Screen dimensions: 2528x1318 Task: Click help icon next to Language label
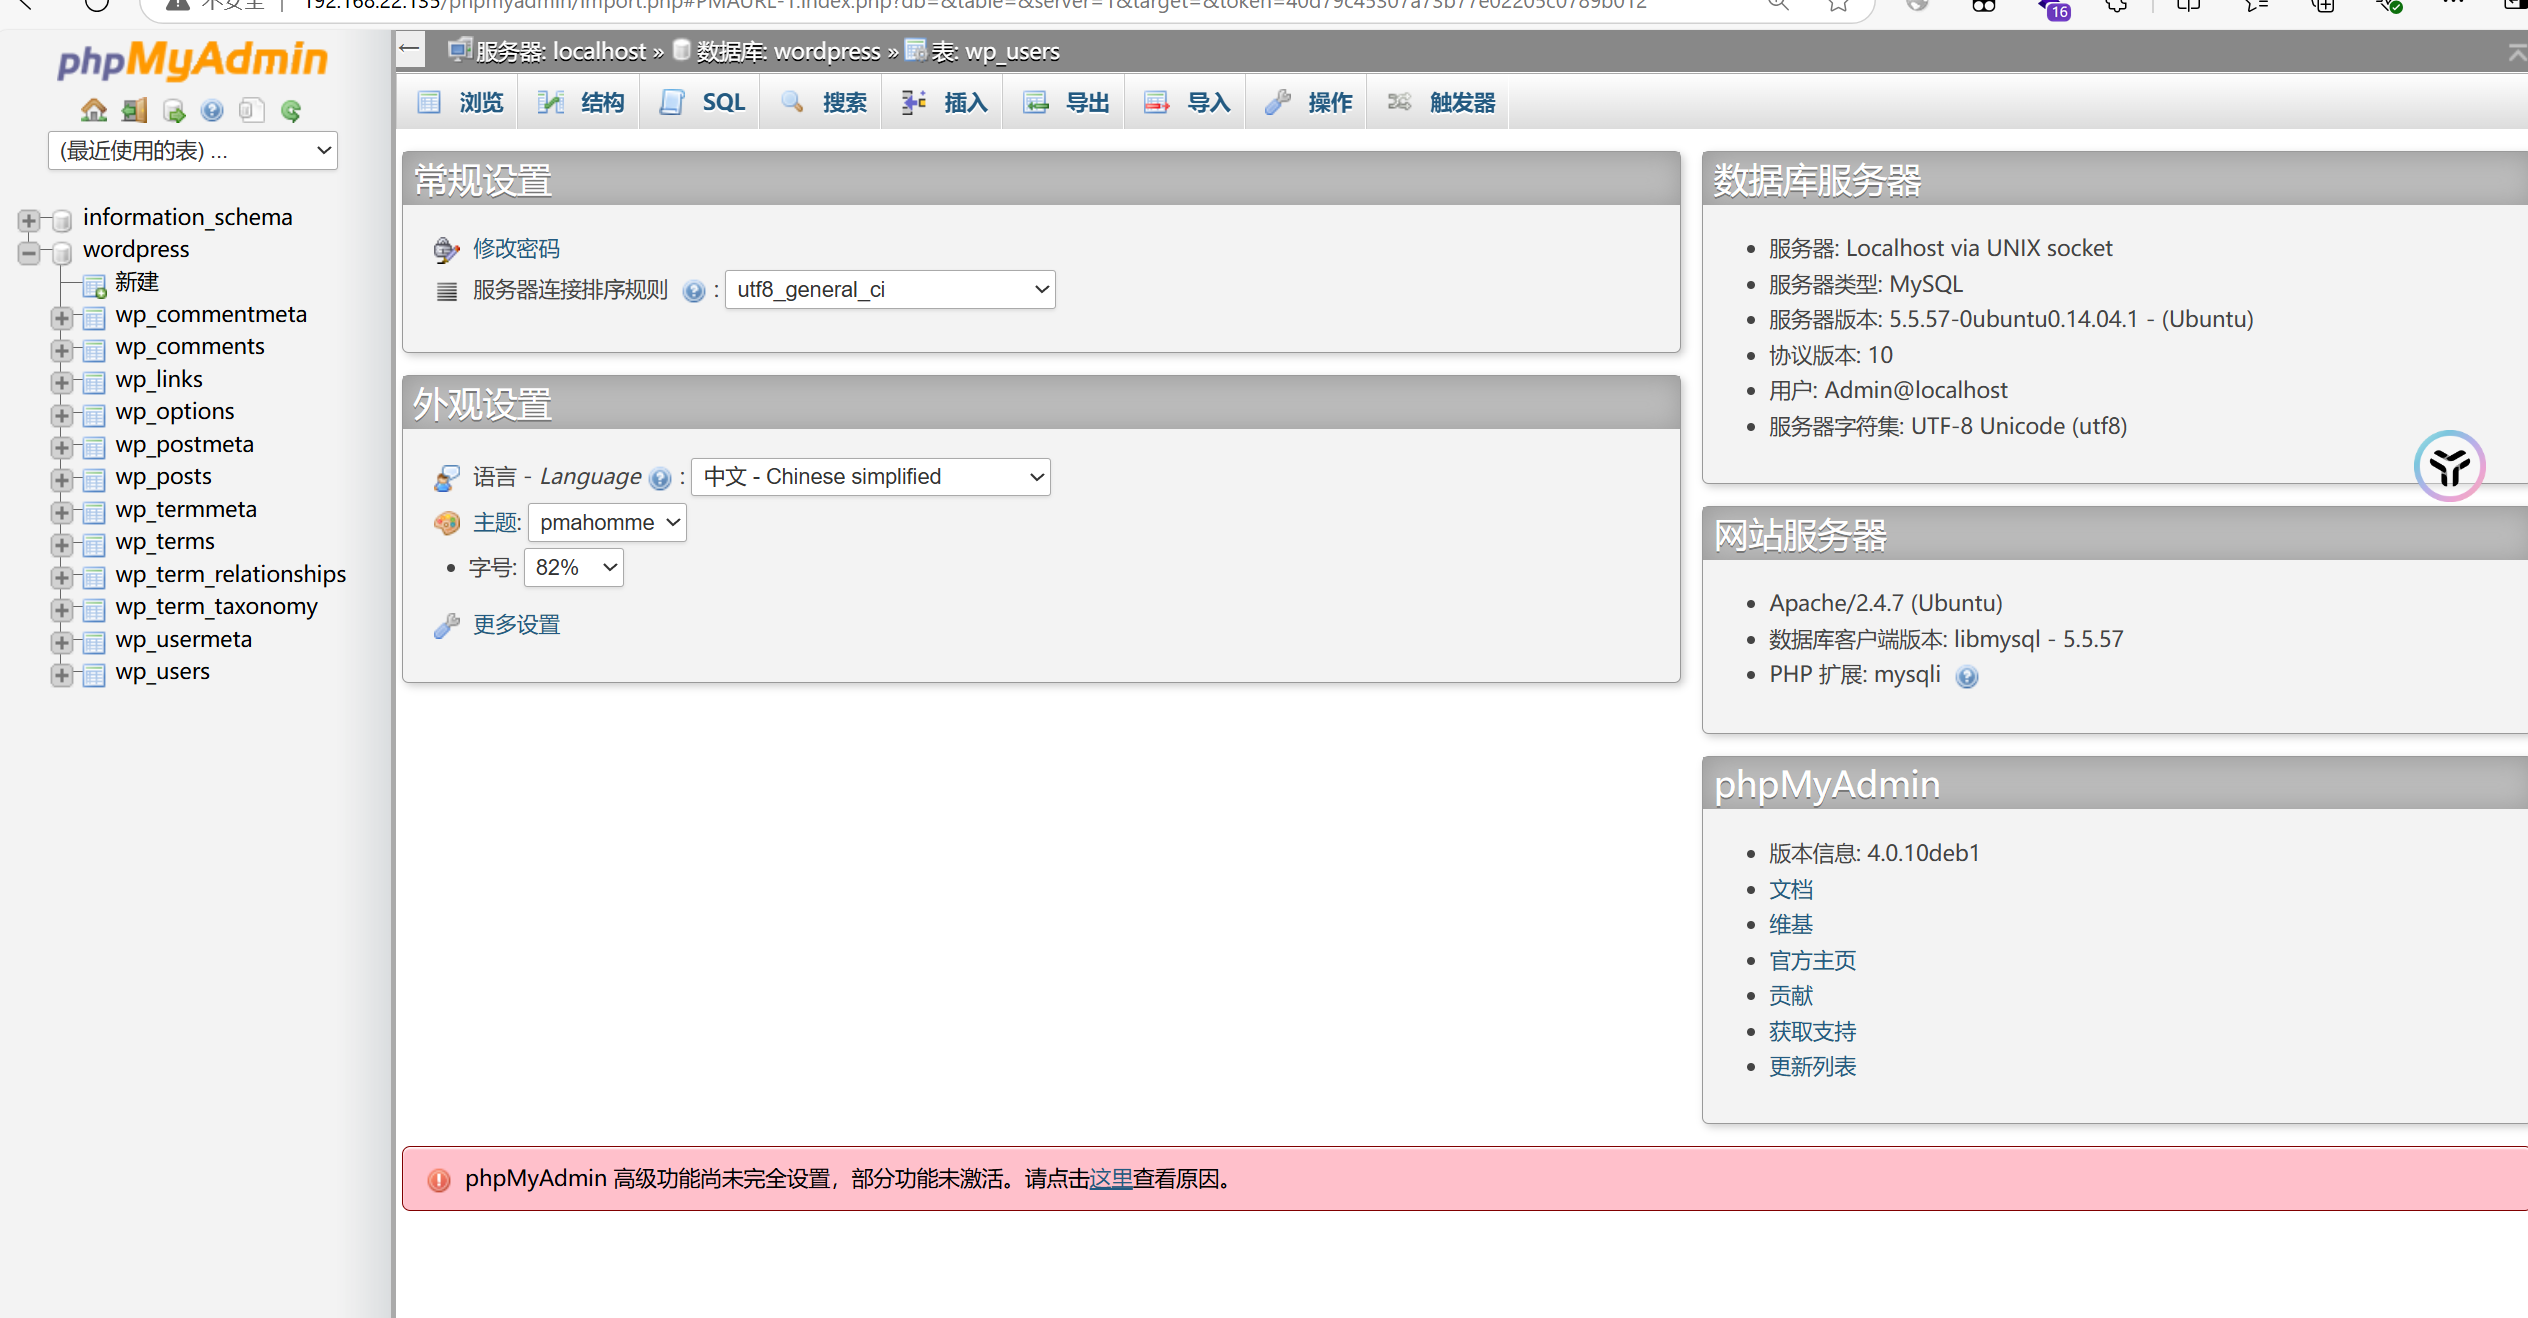(659, 479)
